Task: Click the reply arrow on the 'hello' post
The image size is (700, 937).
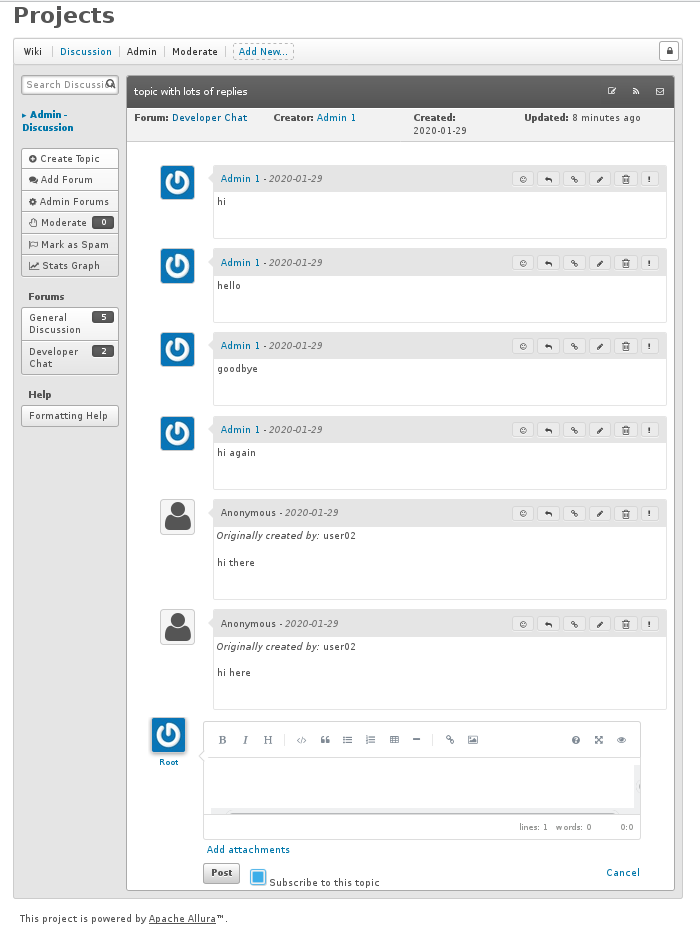Action: tap(548, 263)
